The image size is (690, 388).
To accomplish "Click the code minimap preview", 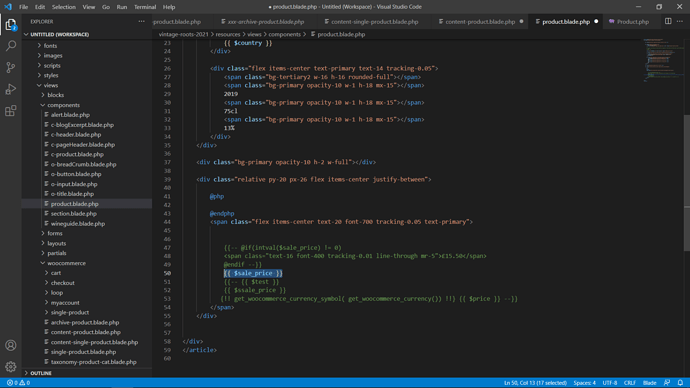I will click(x=663, y=60).
